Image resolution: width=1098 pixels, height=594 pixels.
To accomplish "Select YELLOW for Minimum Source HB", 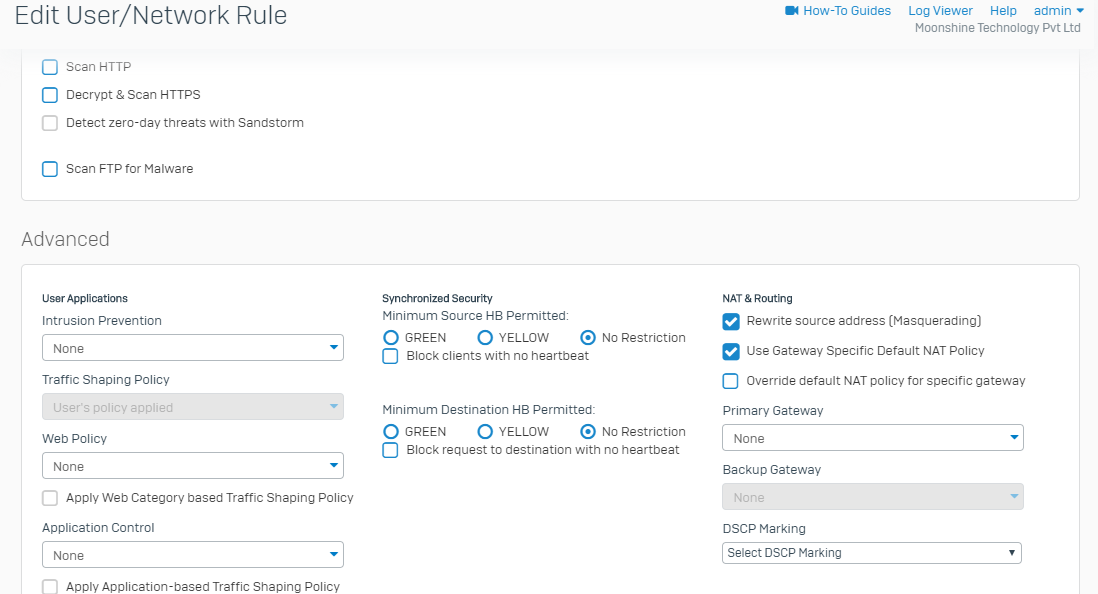I will (x=485, y=338).
